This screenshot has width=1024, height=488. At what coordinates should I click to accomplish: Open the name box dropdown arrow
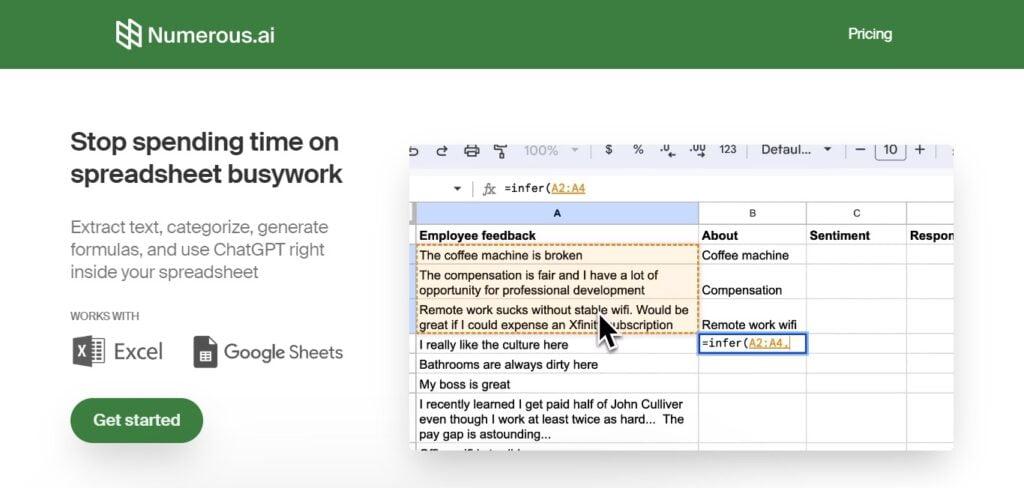[457, 189]
